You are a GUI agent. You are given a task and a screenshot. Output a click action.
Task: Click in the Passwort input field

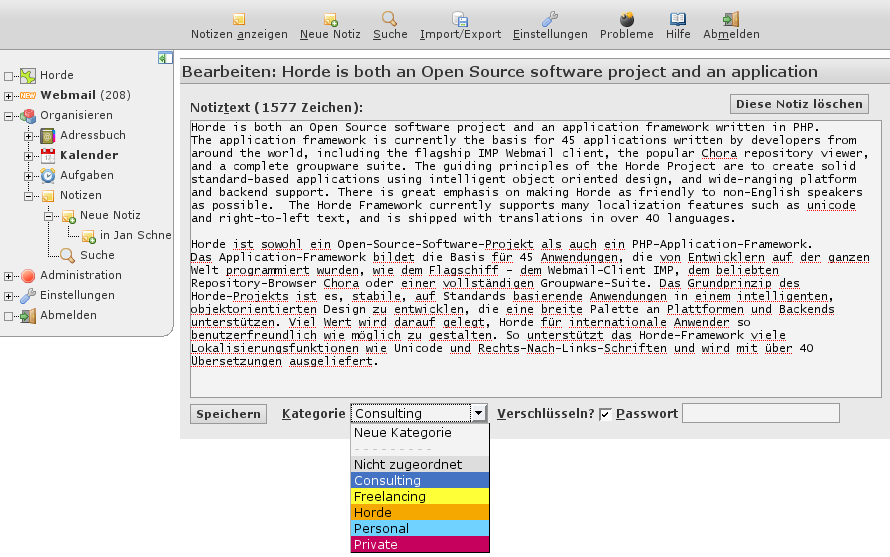pos(761,413)
